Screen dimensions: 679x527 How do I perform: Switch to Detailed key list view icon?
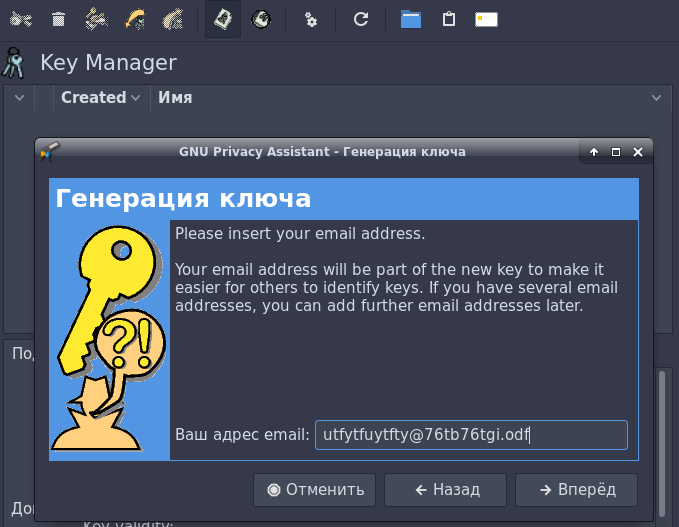tap(261, 19)
